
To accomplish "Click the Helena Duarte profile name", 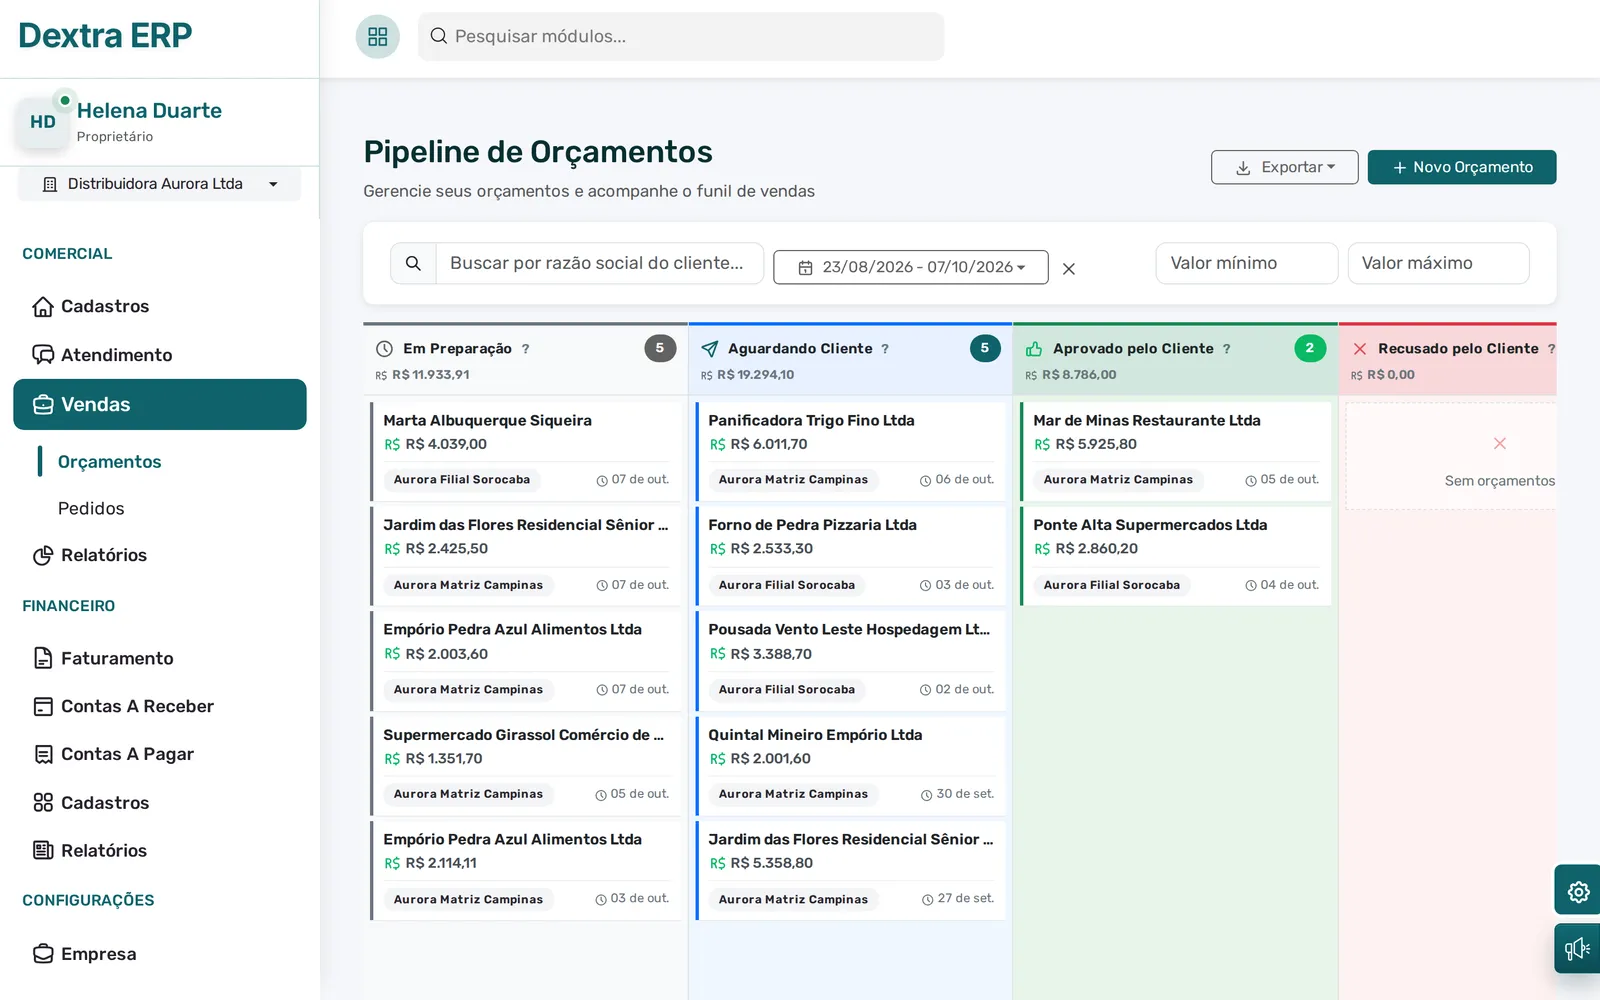I will point(149,111).
